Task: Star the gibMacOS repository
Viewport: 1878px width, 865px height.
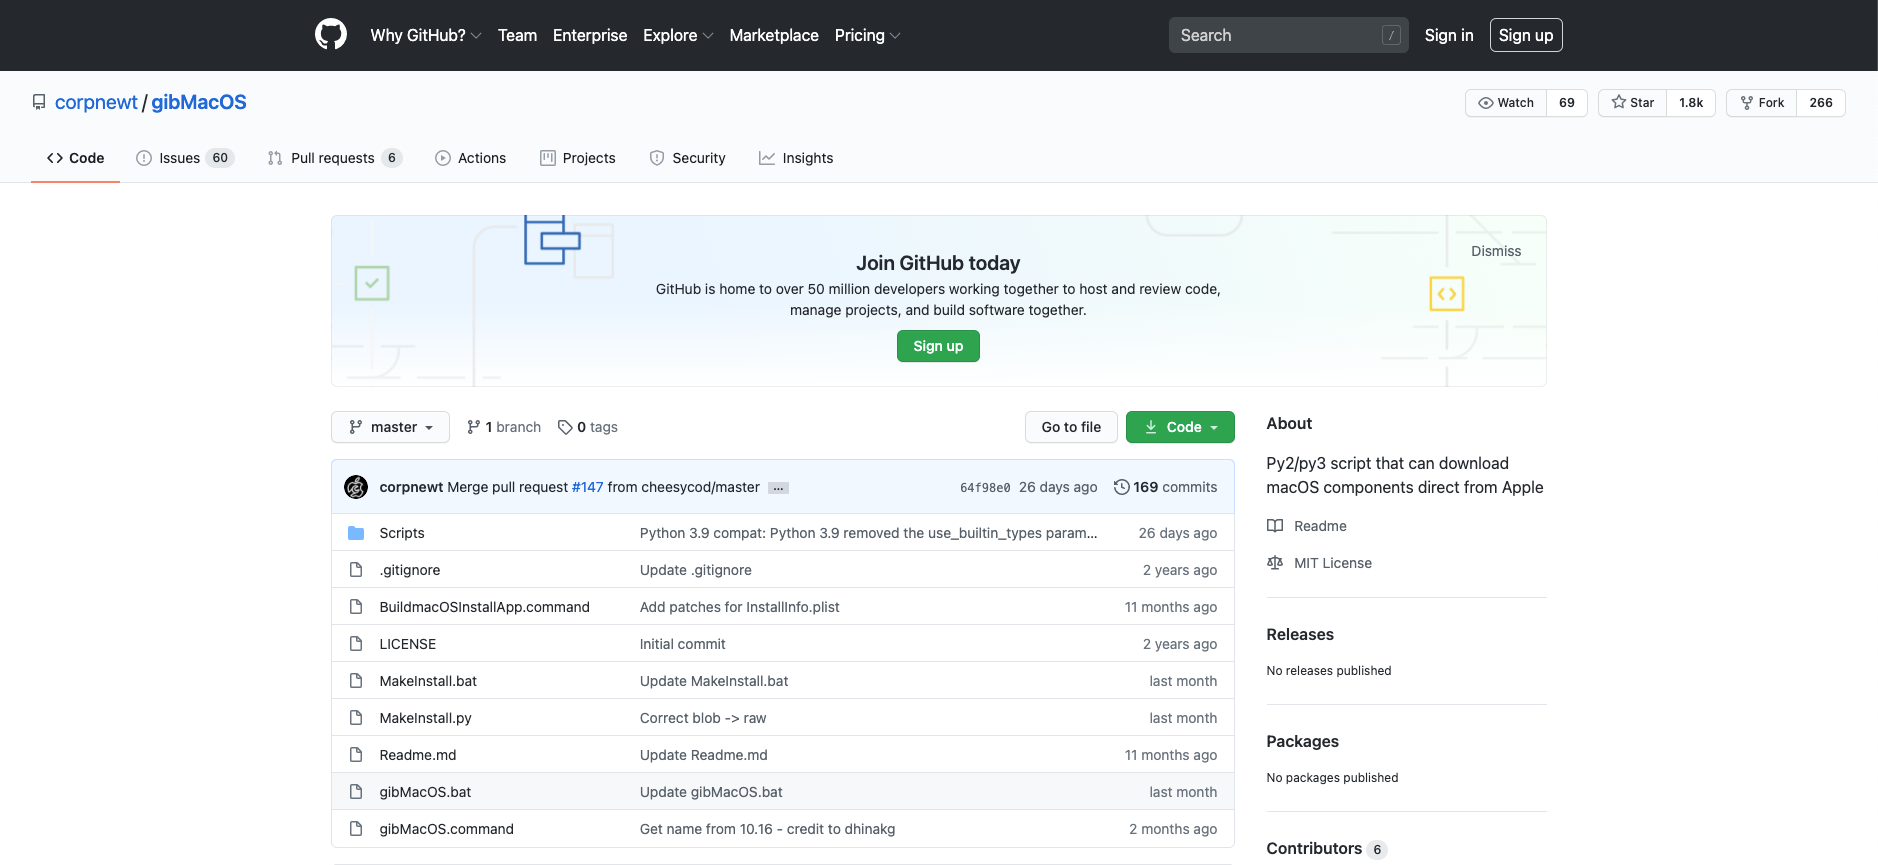Action: 1633,103
